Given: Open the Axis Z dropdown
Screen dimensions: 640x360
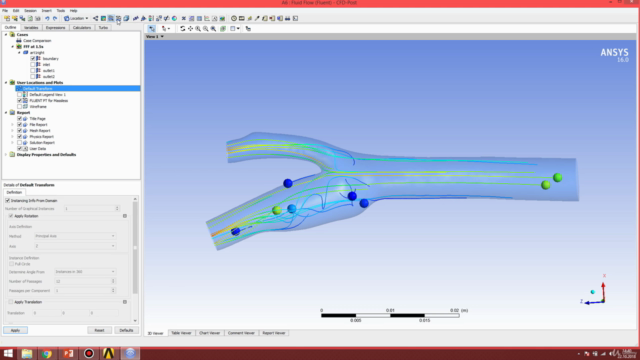Looking at the screenshot, I should tap(75, 246).
